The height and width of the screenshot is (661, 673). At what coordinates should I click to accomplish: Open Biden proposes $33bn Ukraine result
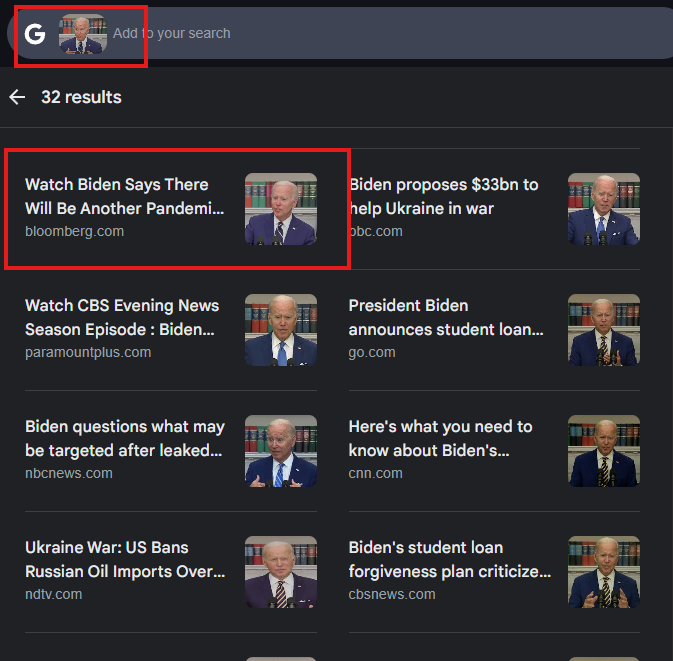494,209
